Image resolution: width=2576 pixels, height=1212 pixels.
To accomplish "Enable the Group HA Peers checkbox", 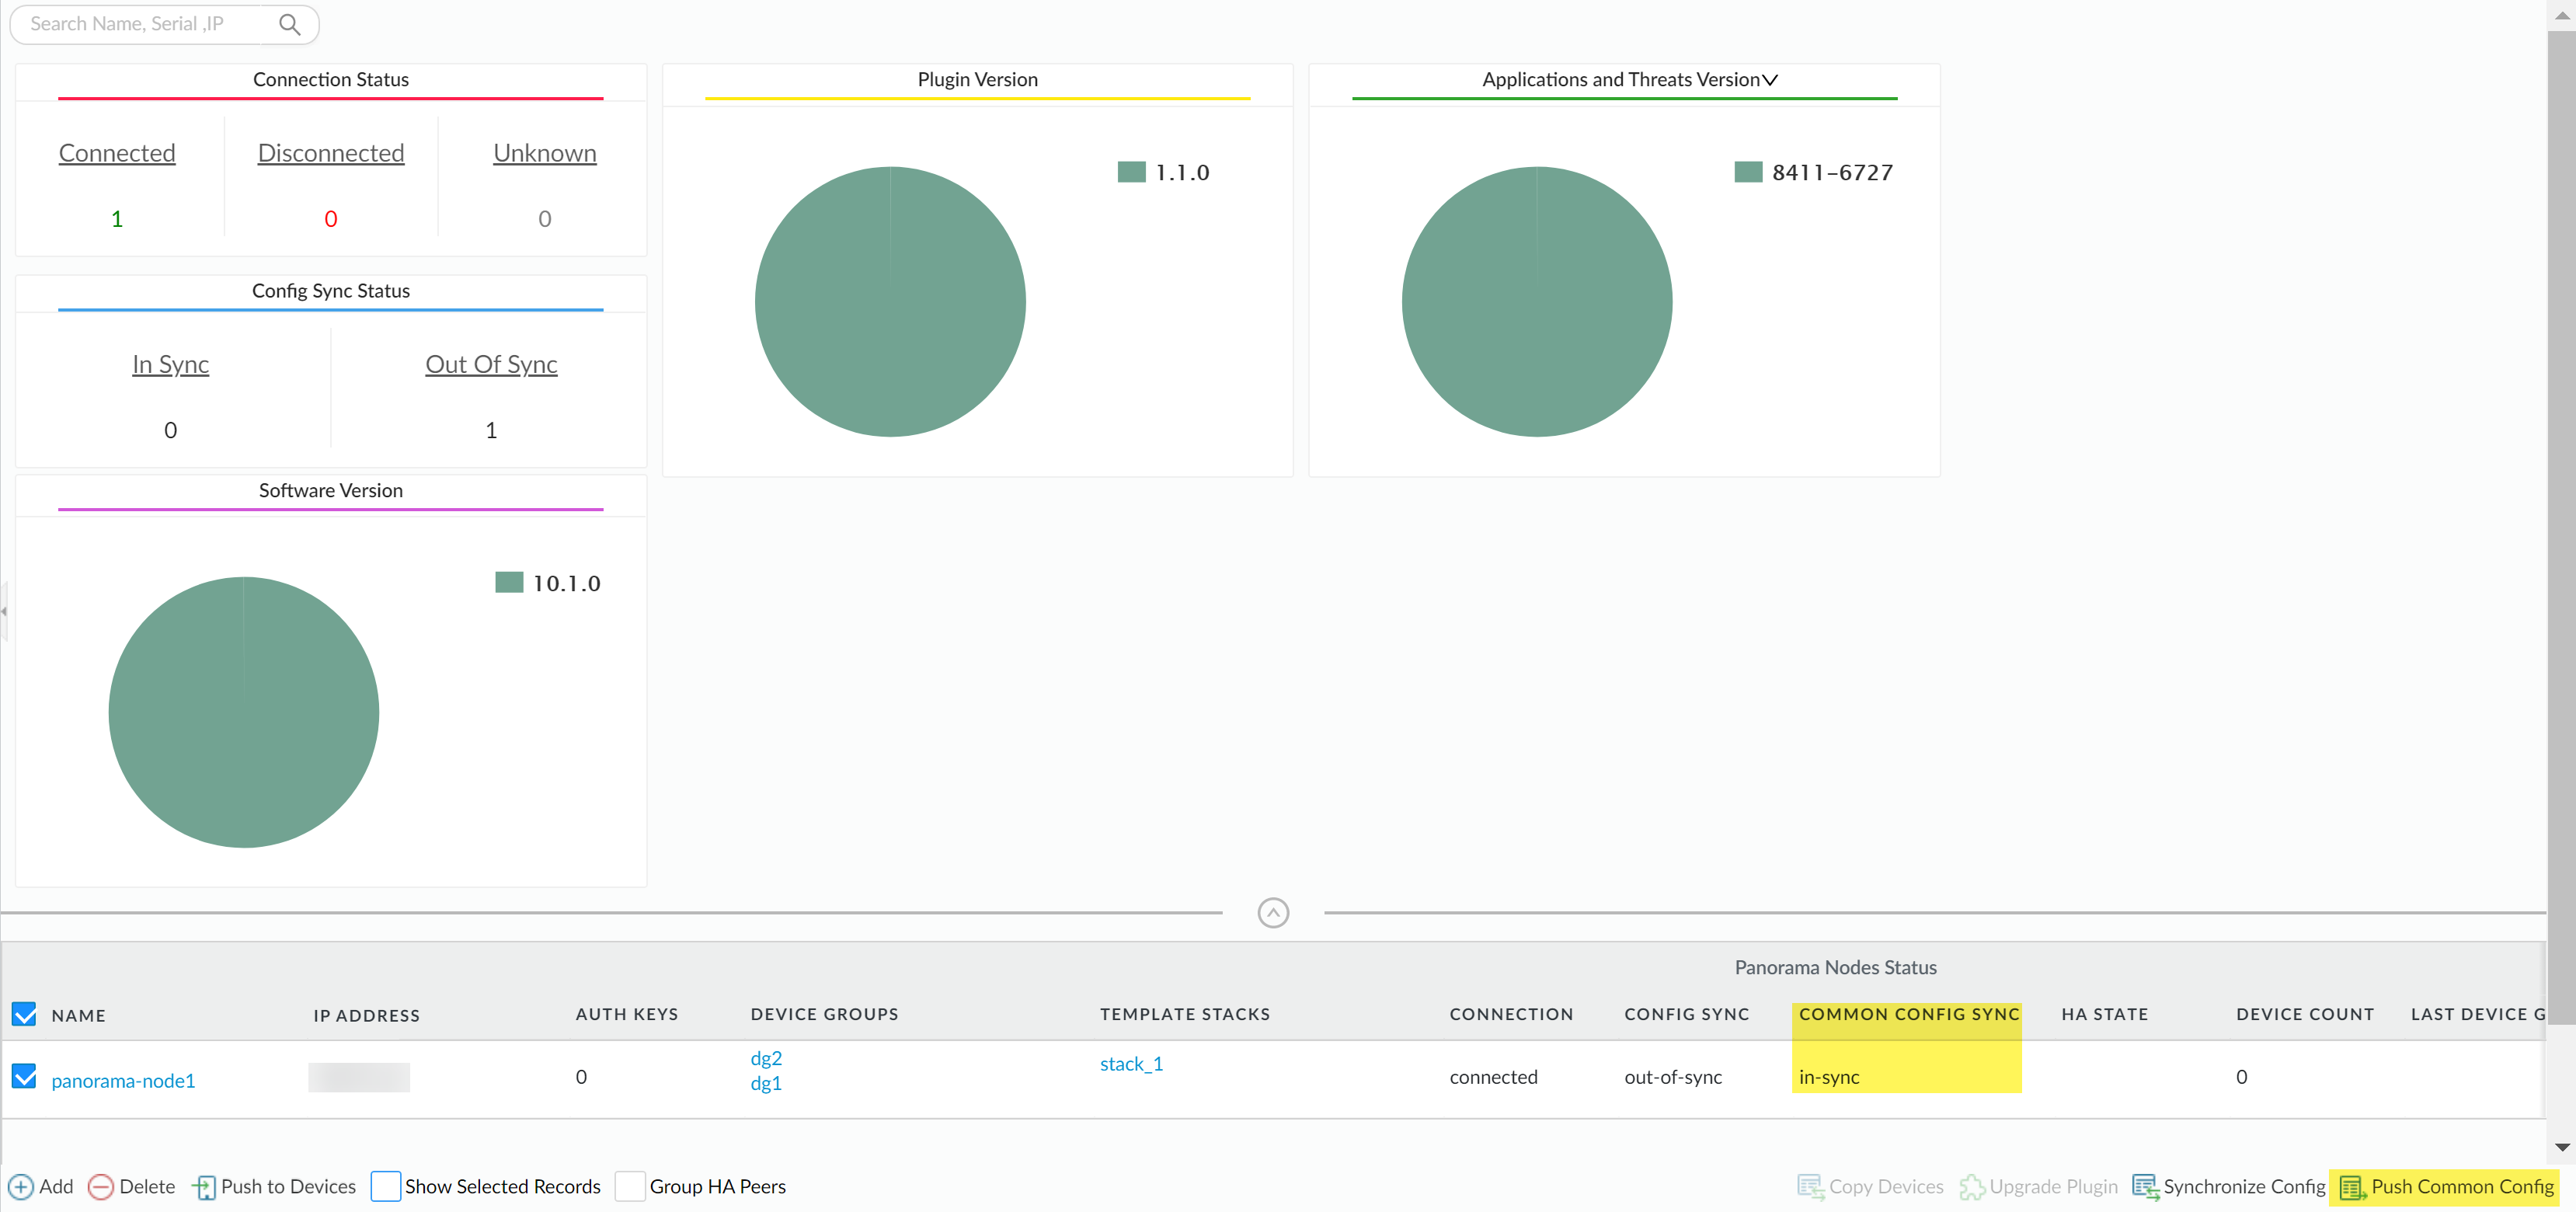I will coord(630,1186).
